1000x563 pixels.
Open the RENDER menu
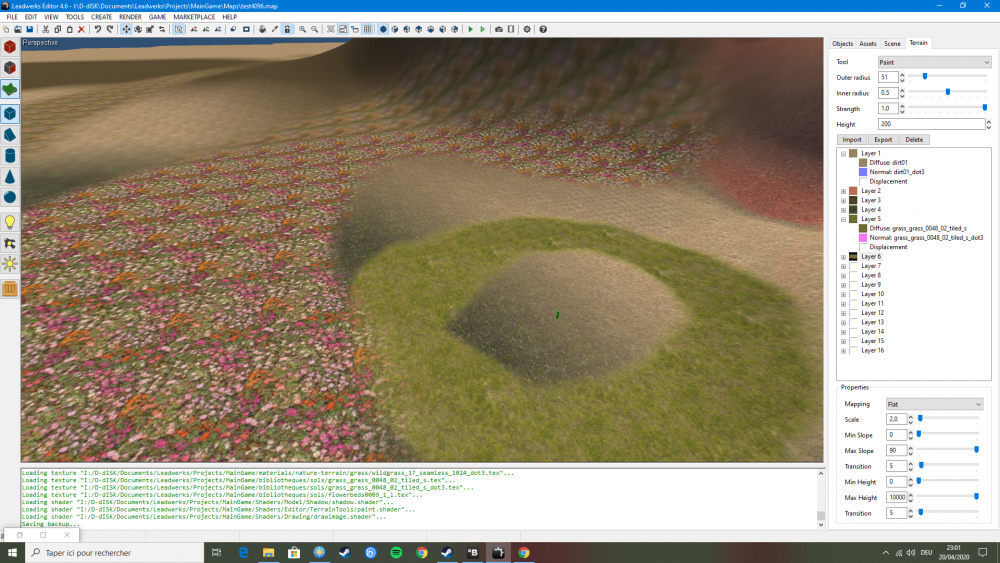[x=130, y=17]
